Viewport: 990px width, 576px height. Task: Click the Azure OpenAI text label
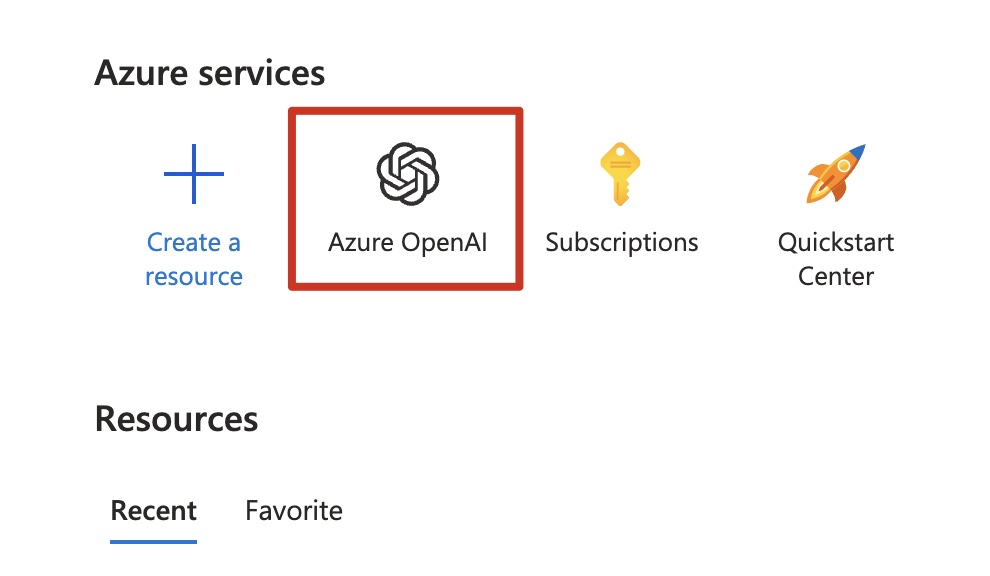click(405, 242)
